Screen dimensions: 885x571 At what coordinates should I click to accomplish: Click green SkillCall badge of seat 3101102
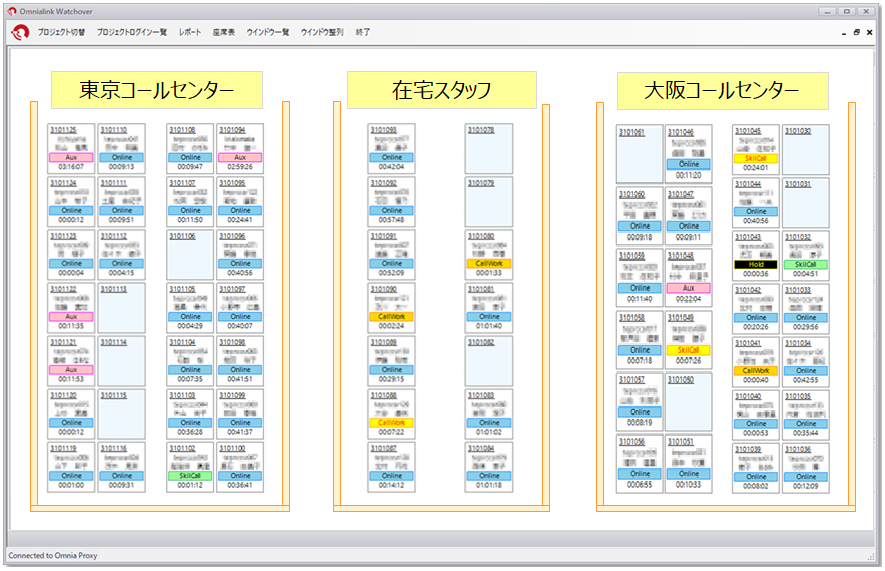pyautogui.click(x=190, y=476)
